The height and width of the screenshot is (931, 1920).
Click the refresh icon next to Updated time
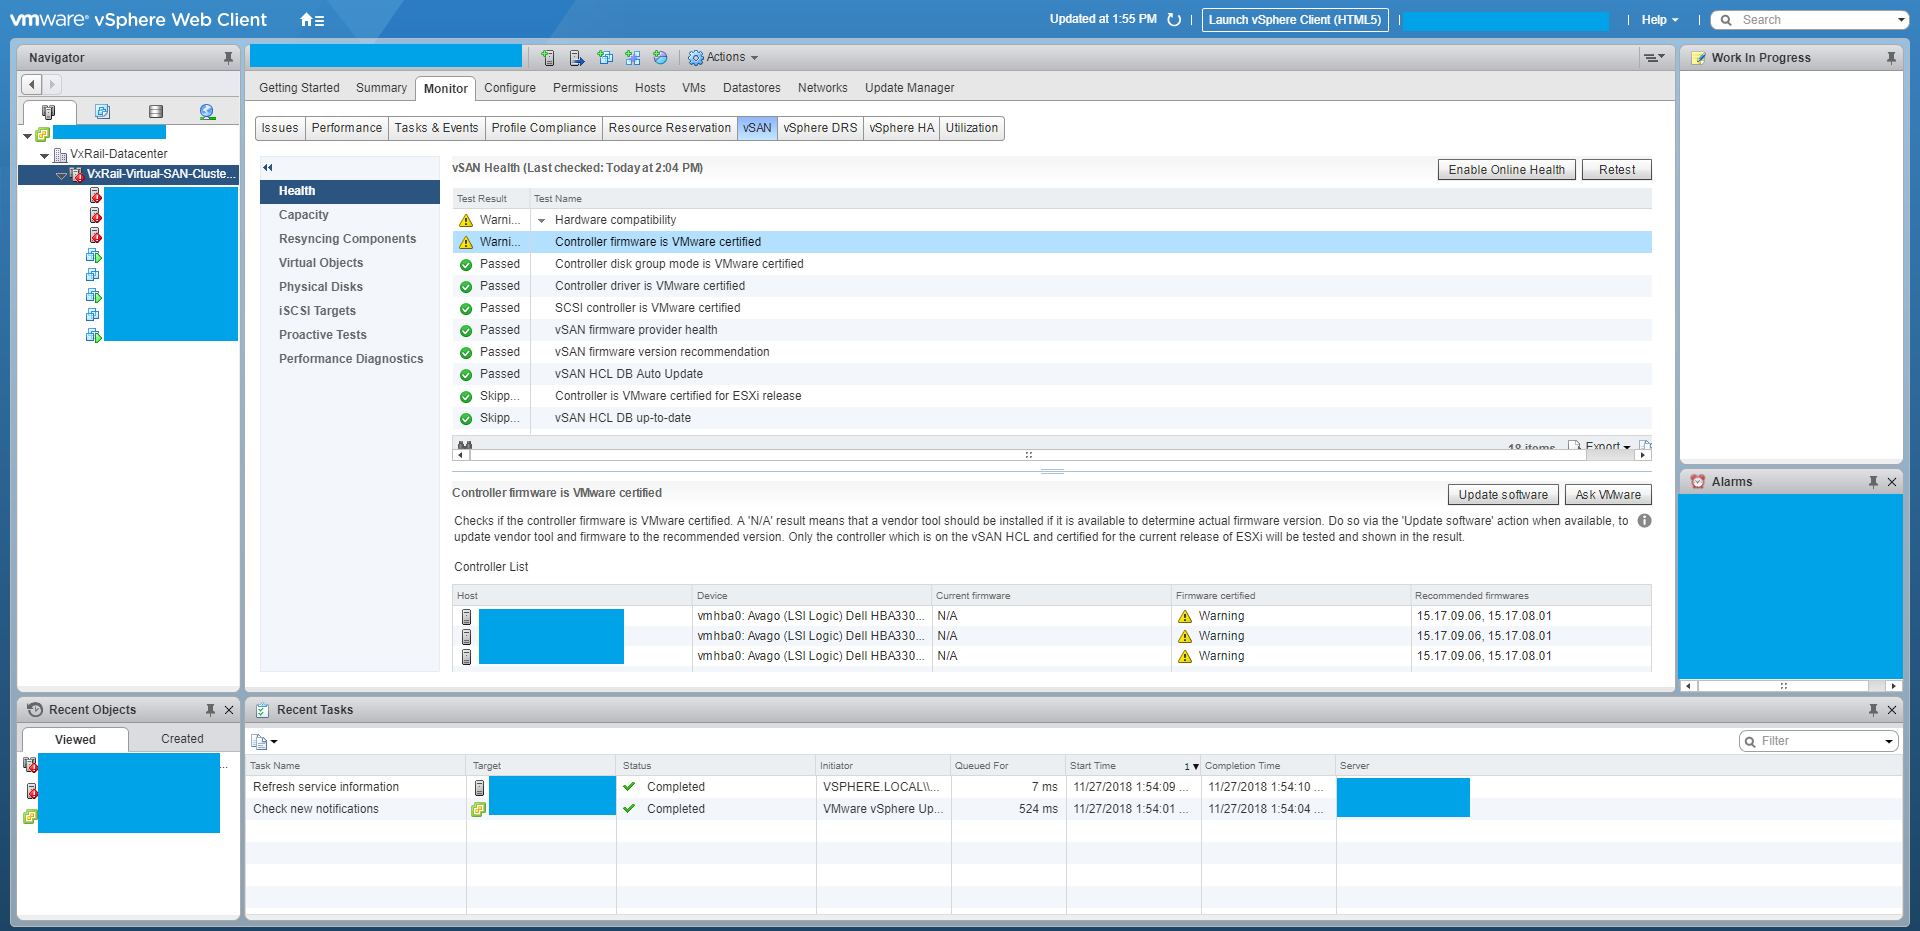[x=1174, y=19]
